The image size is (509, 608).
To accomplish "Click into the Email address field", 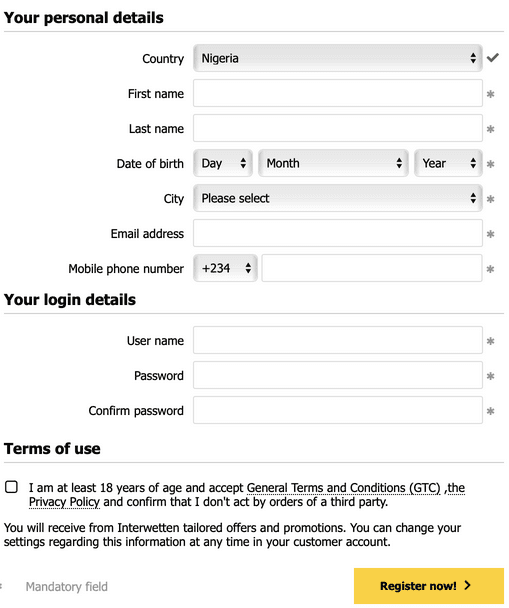I will [x=338, y=233].
